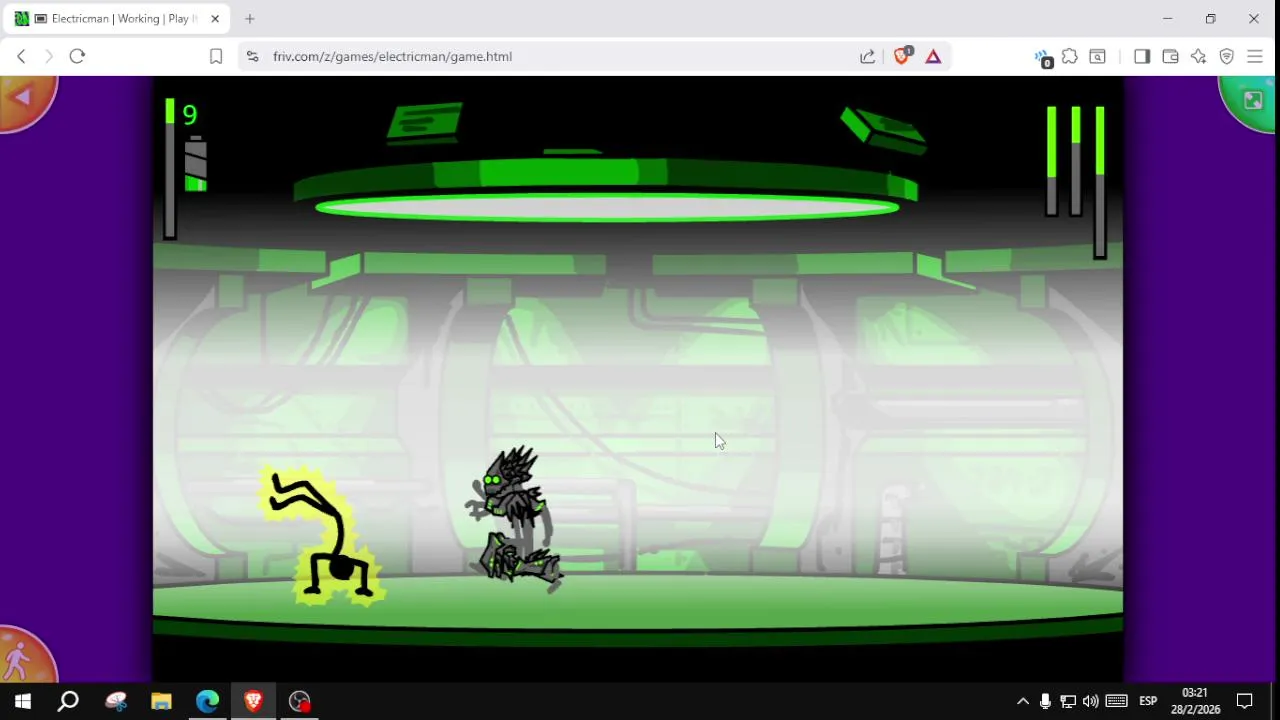
Task: Click the browser back arrow
Action: pos(21,56)
